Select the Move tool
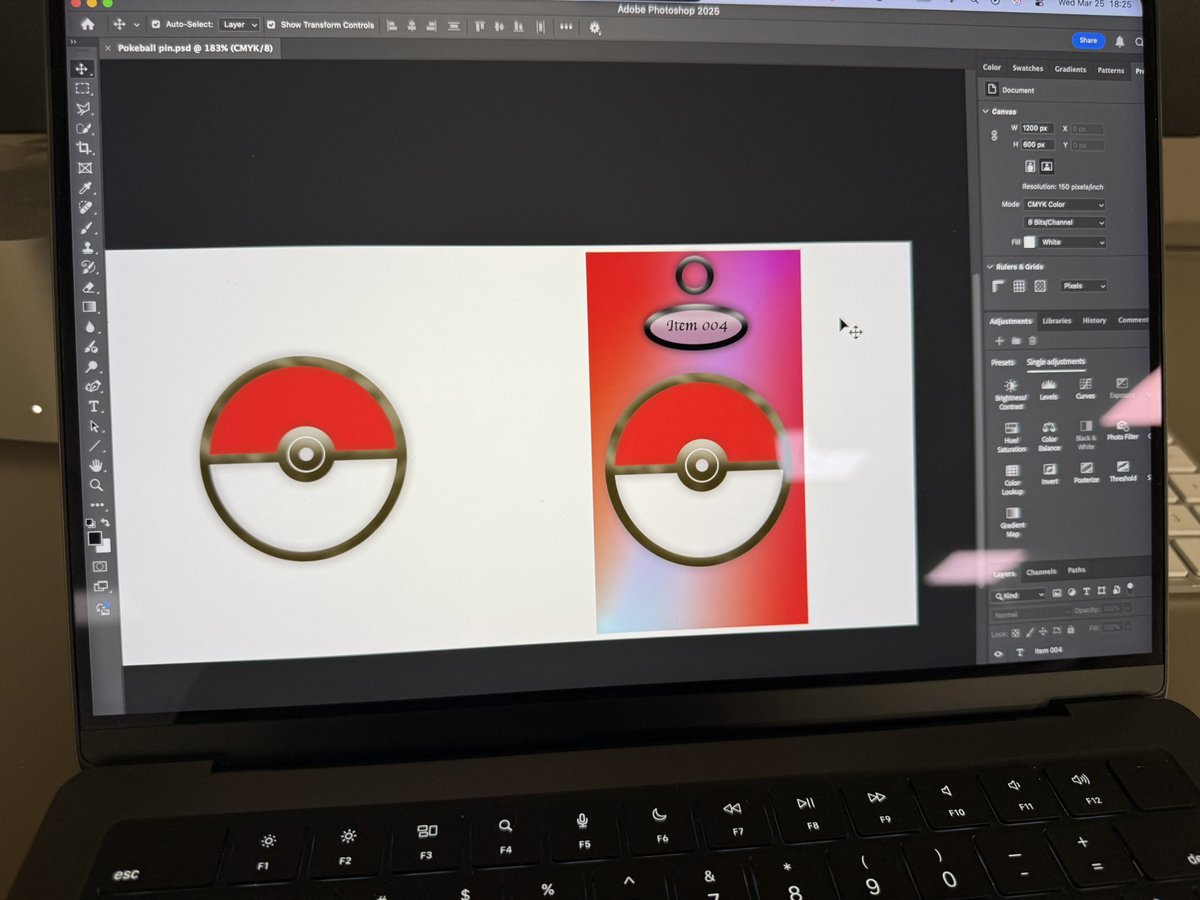The height and width of the screenshot is (900, 1200). (x=84, y=68)
